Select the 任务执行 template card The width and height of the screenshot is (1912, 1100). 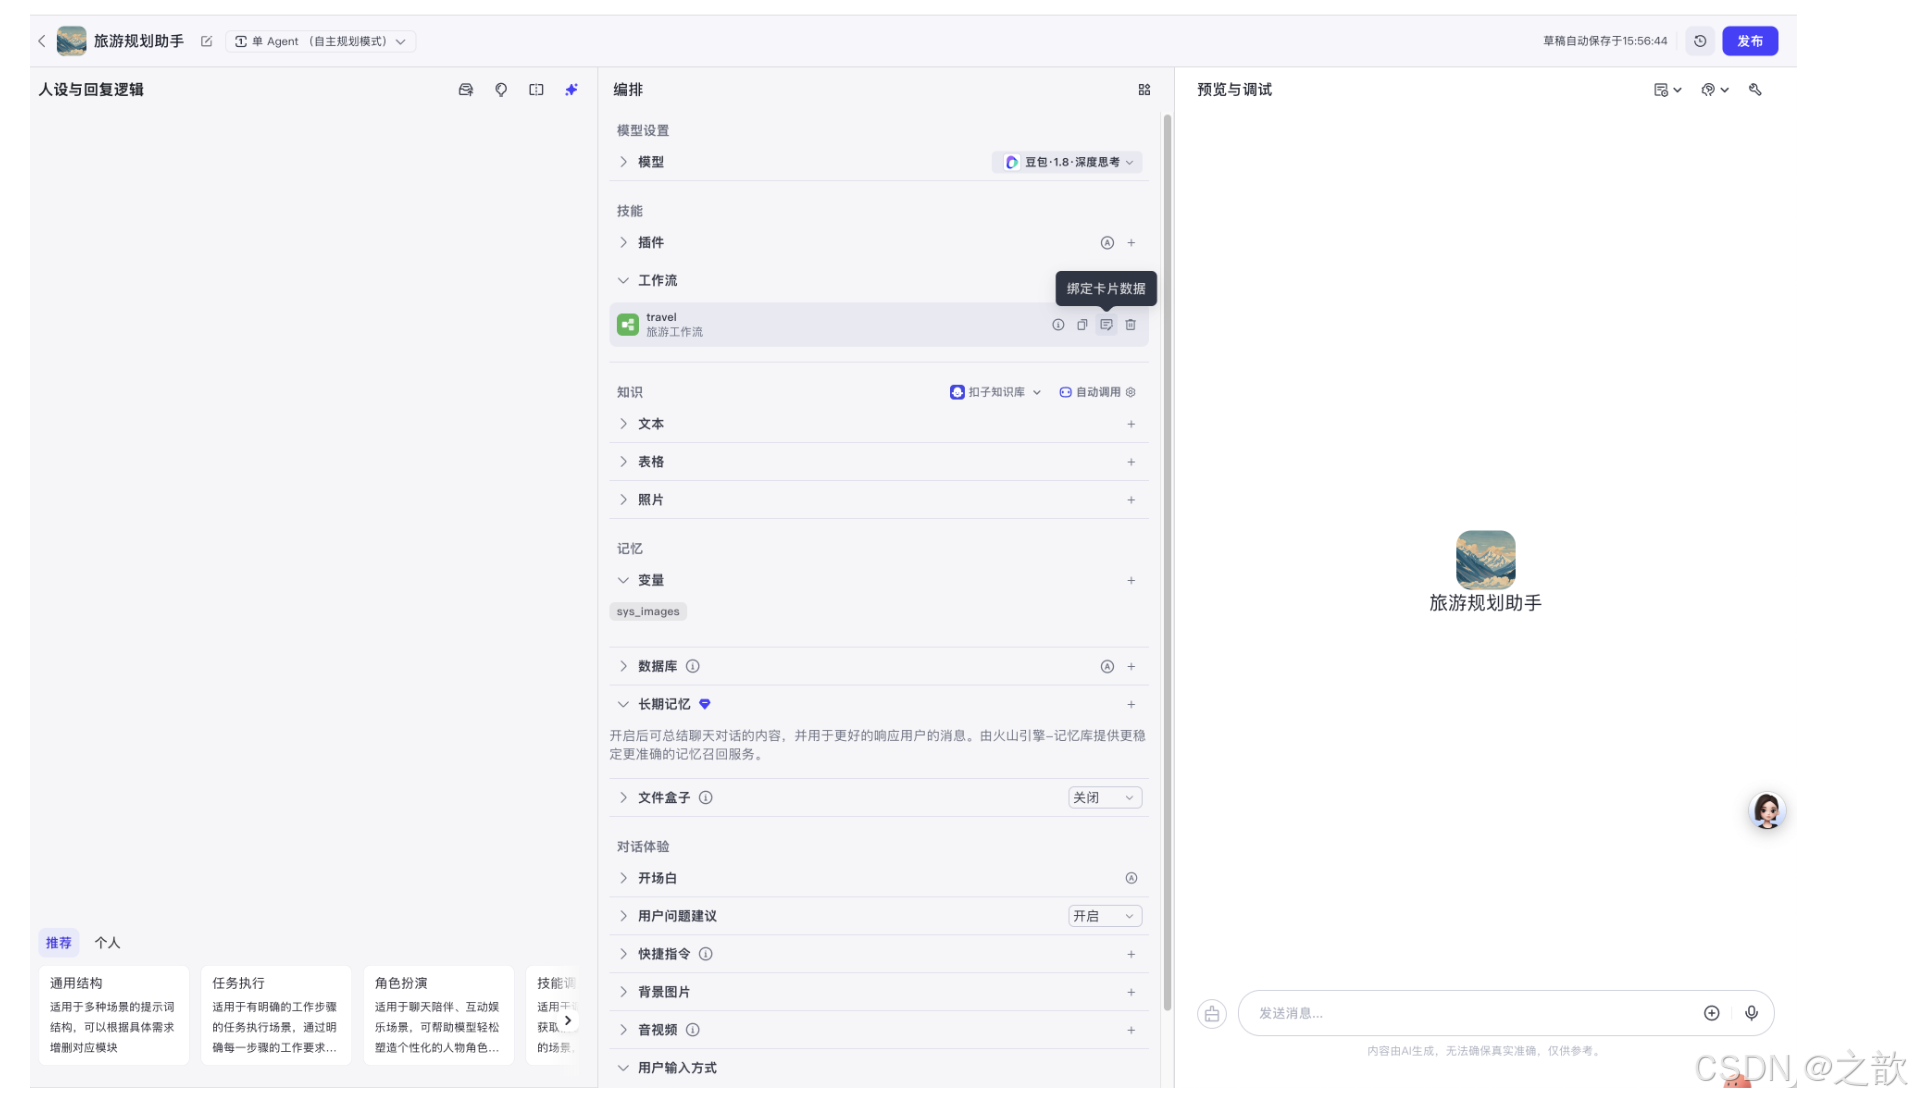(276, 1015)
